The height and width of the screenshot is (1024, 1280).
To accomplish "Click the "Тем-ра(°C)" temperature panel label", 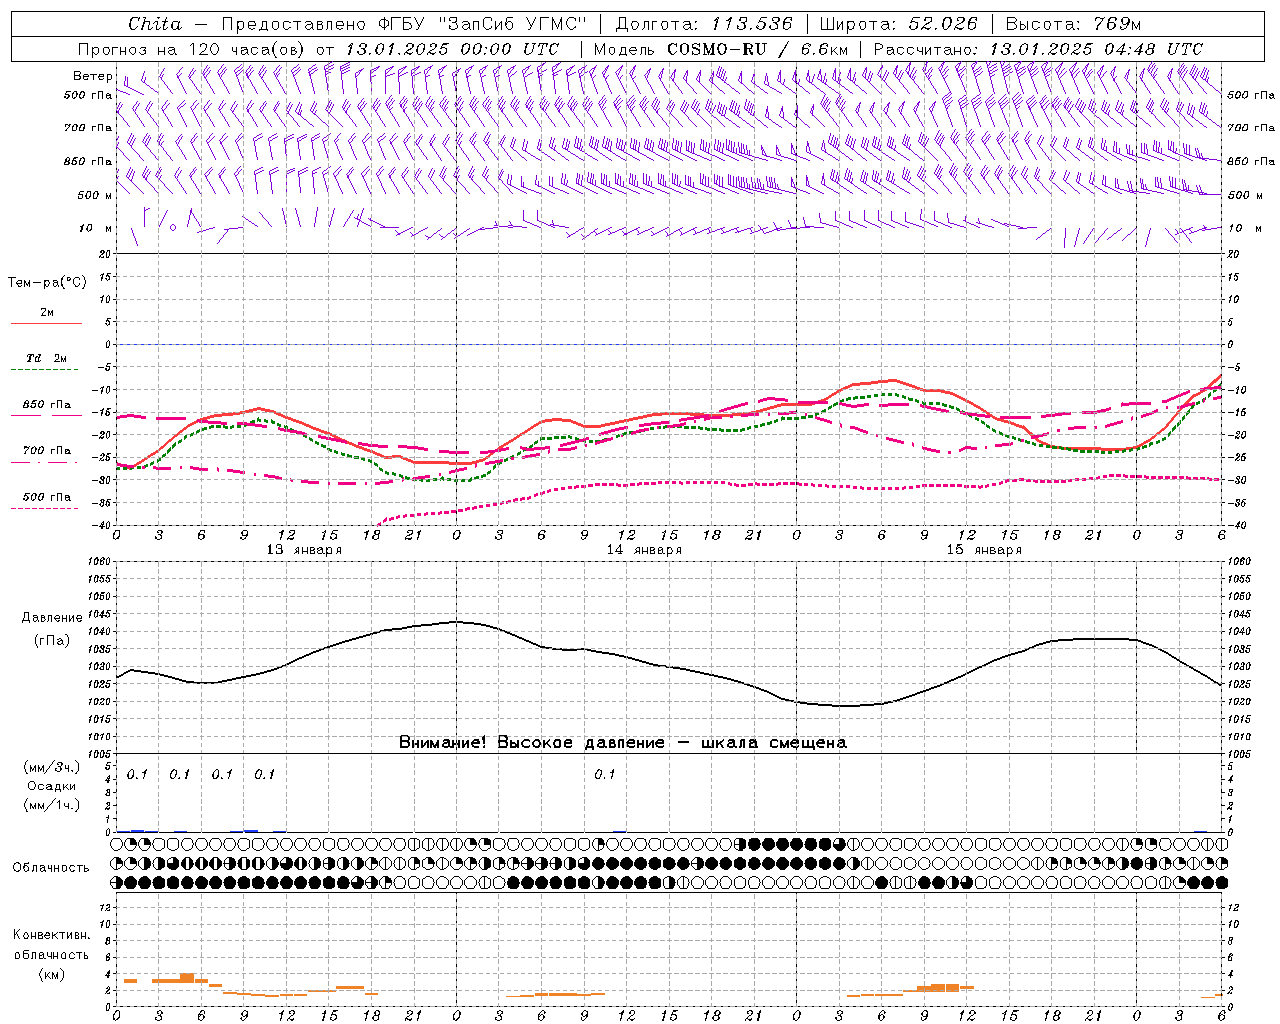I will pos(47,283).
